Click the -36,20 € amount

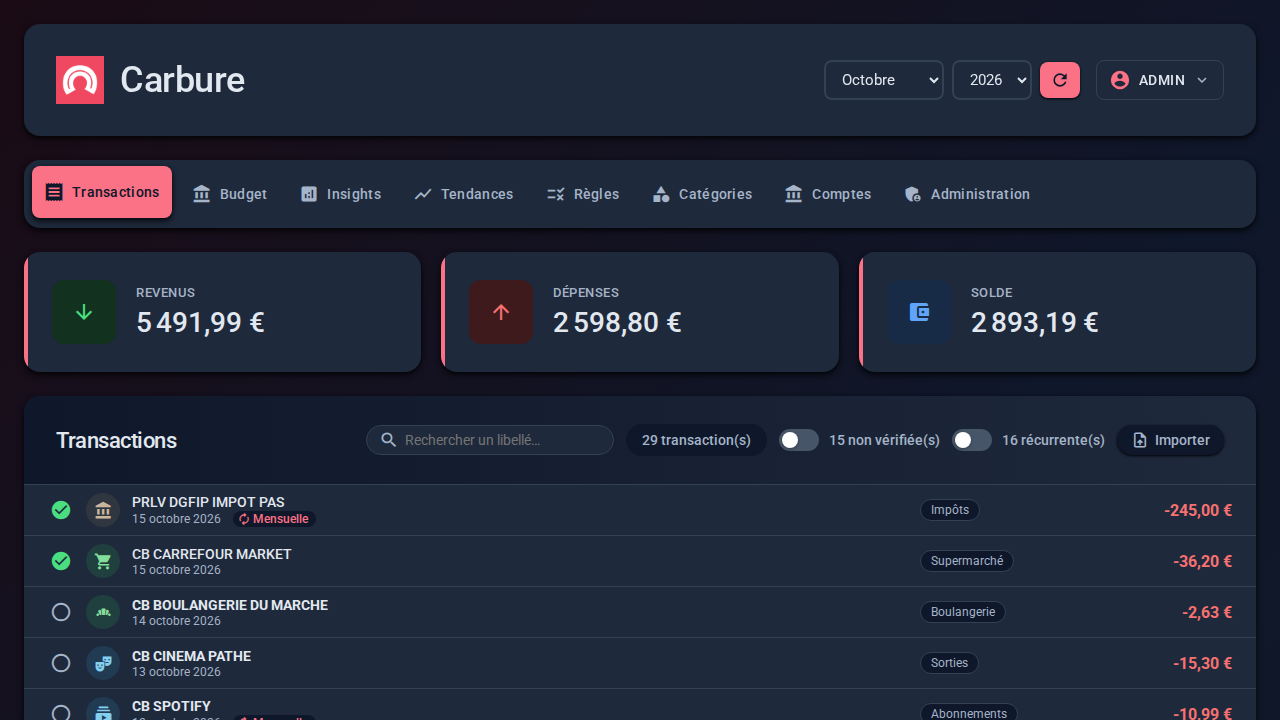tap(1202, 561)
